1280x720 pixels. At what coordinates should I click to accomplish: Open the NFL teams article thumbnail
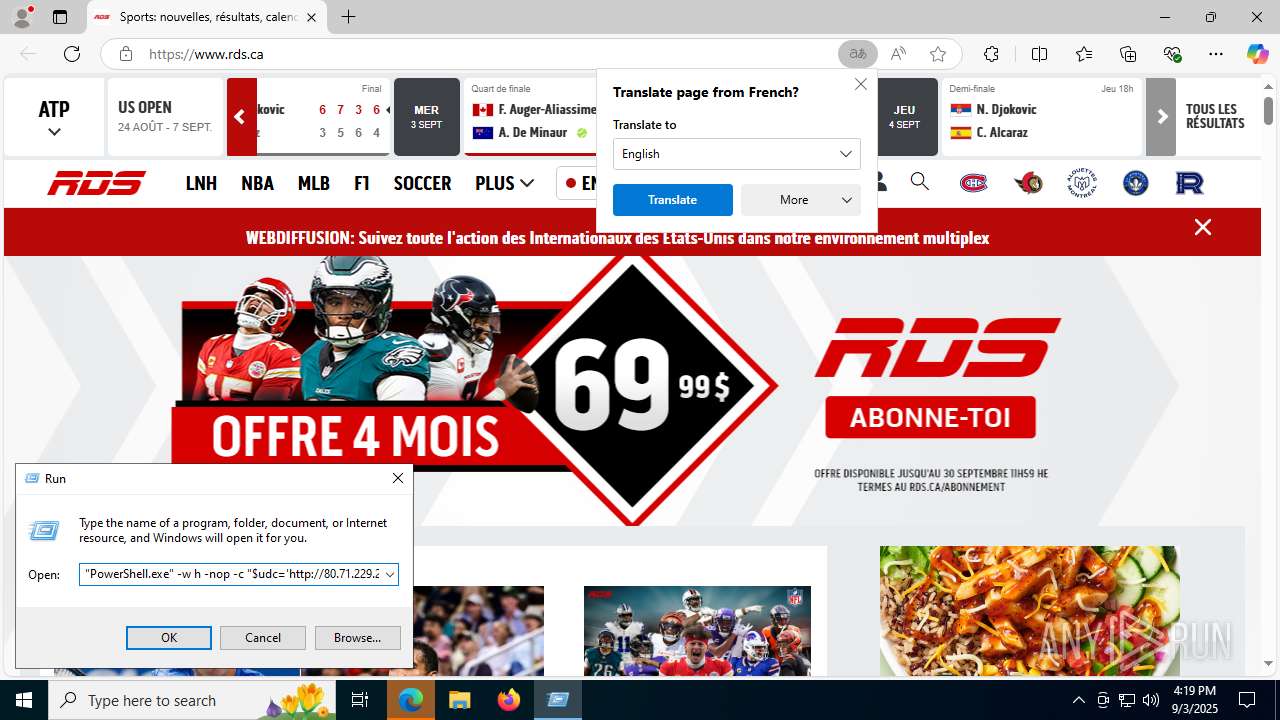tap(697, 631)
